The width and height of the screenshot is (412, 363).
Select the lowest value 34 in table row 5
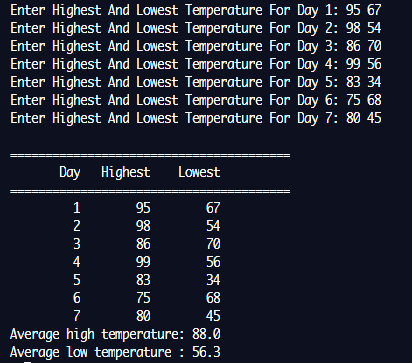[x=213, y=280]
